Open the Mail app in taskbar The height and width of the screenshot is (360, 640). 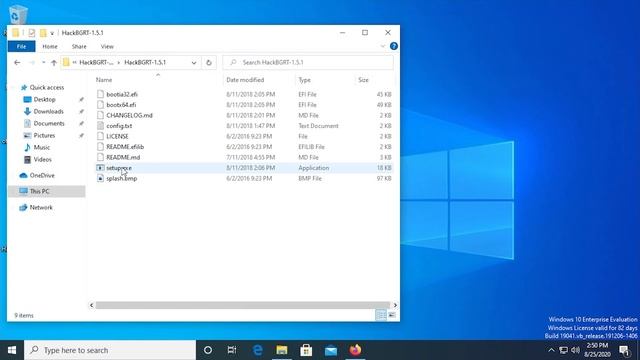331,350
